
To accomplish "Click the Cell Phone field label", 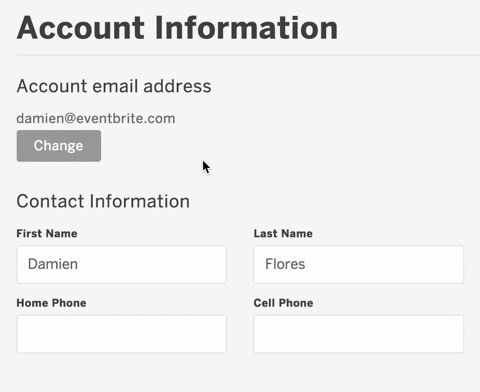I will point(283,303).
